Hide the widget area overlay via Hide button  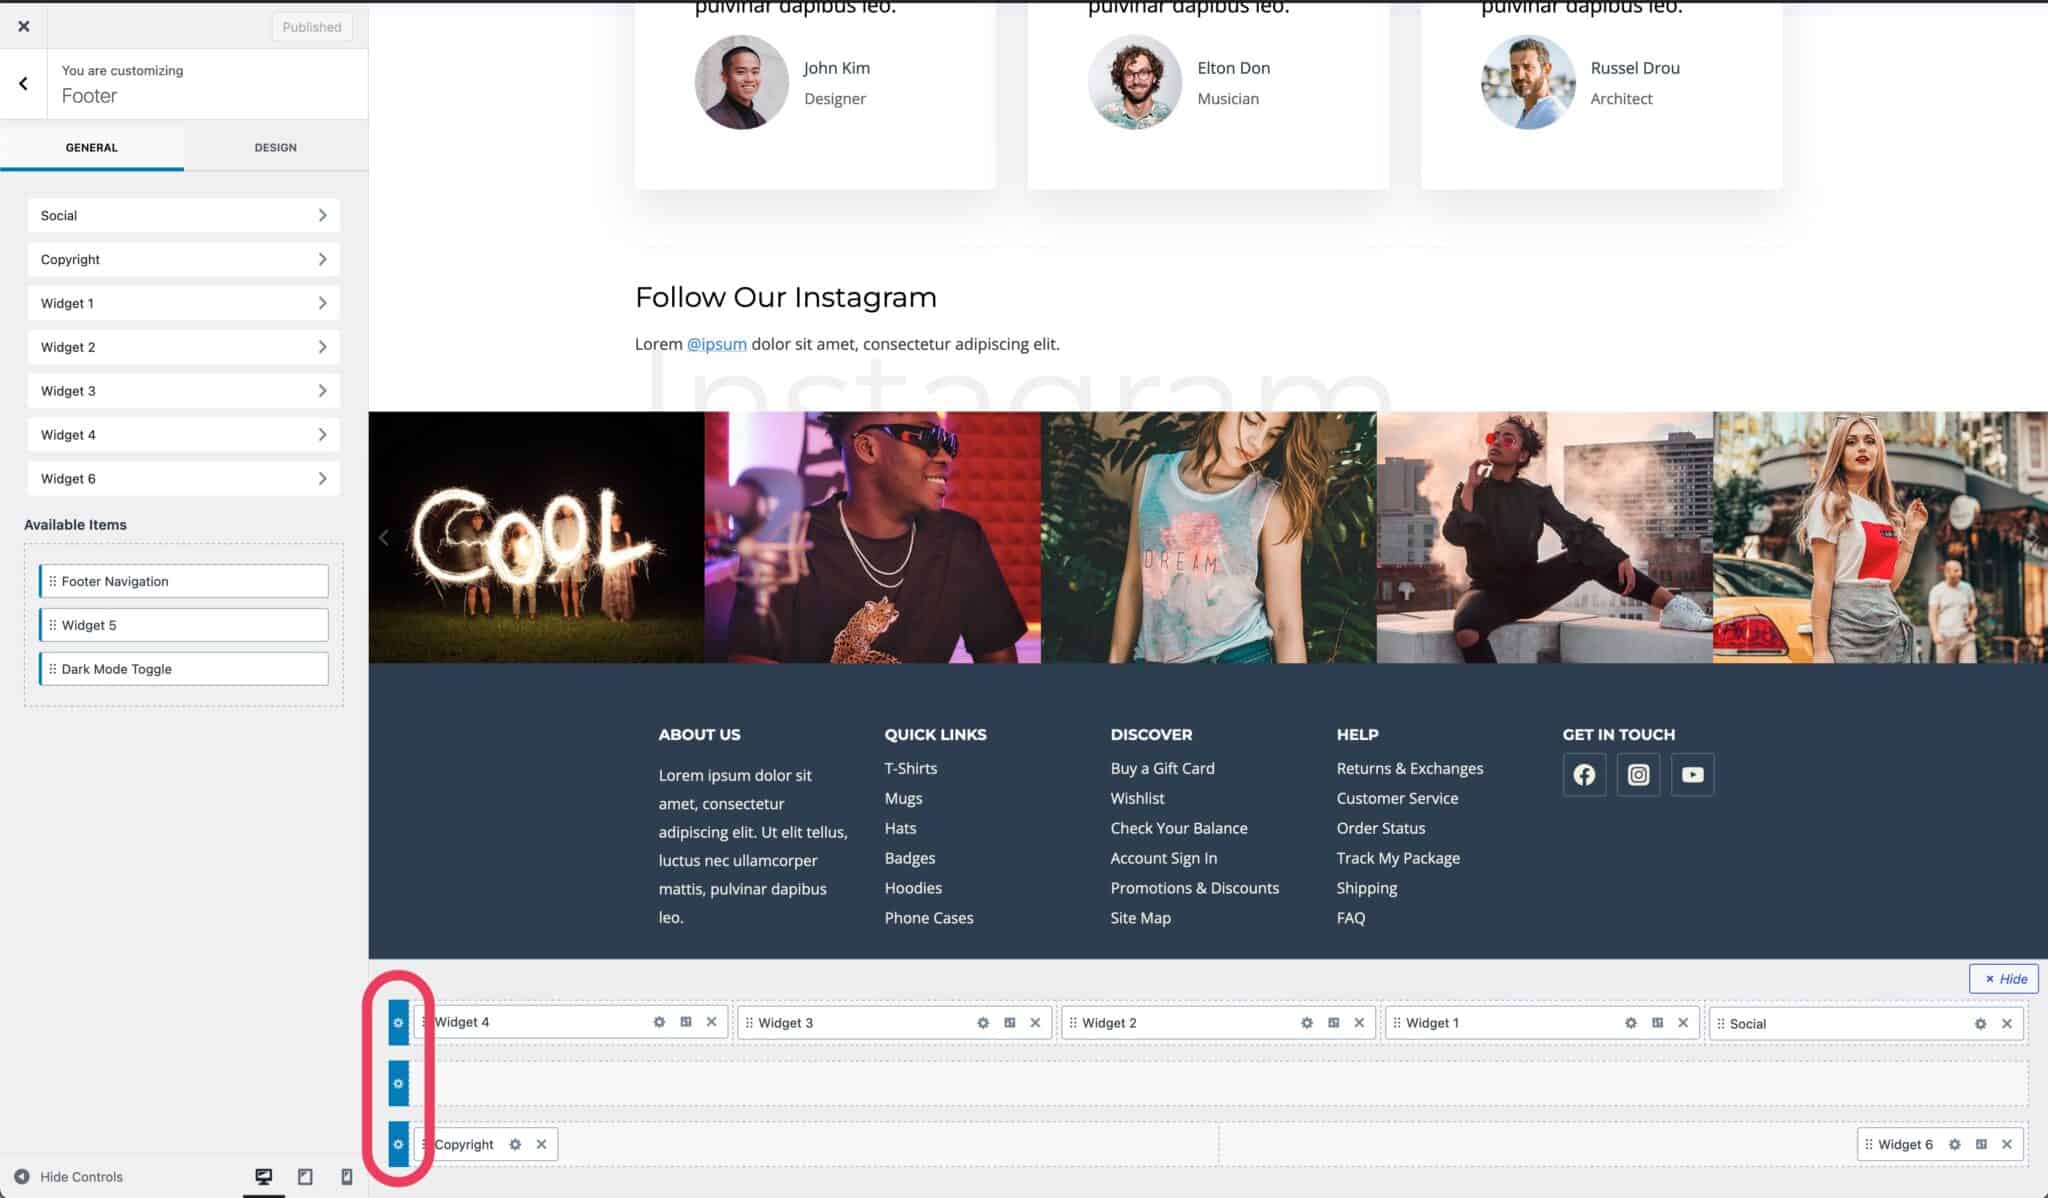[2004, 978]
